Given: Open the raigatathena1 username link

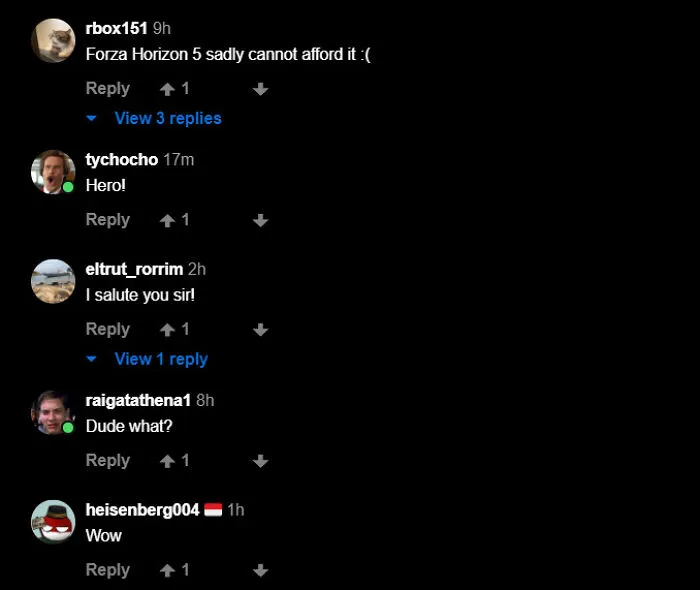Looking at the screenshot, I should tap(138, 400).
